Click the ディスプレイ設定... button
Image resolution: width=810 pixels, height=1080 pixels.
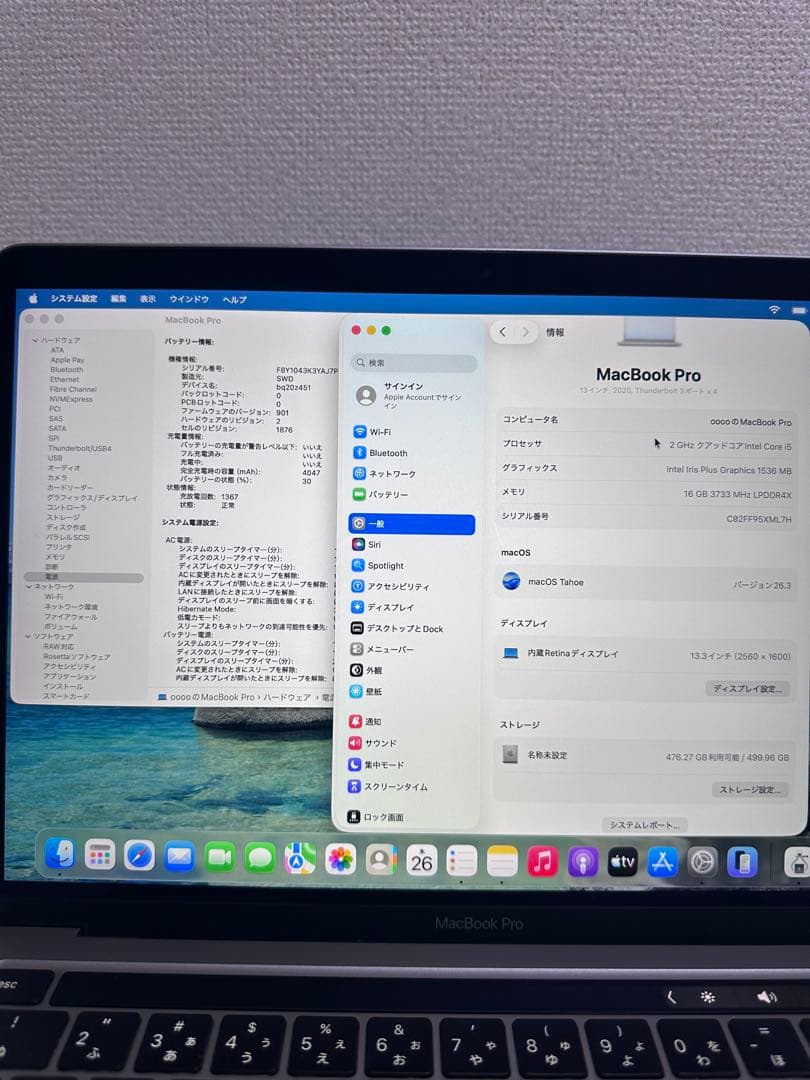pyautogui.click(x=747, y=688)
